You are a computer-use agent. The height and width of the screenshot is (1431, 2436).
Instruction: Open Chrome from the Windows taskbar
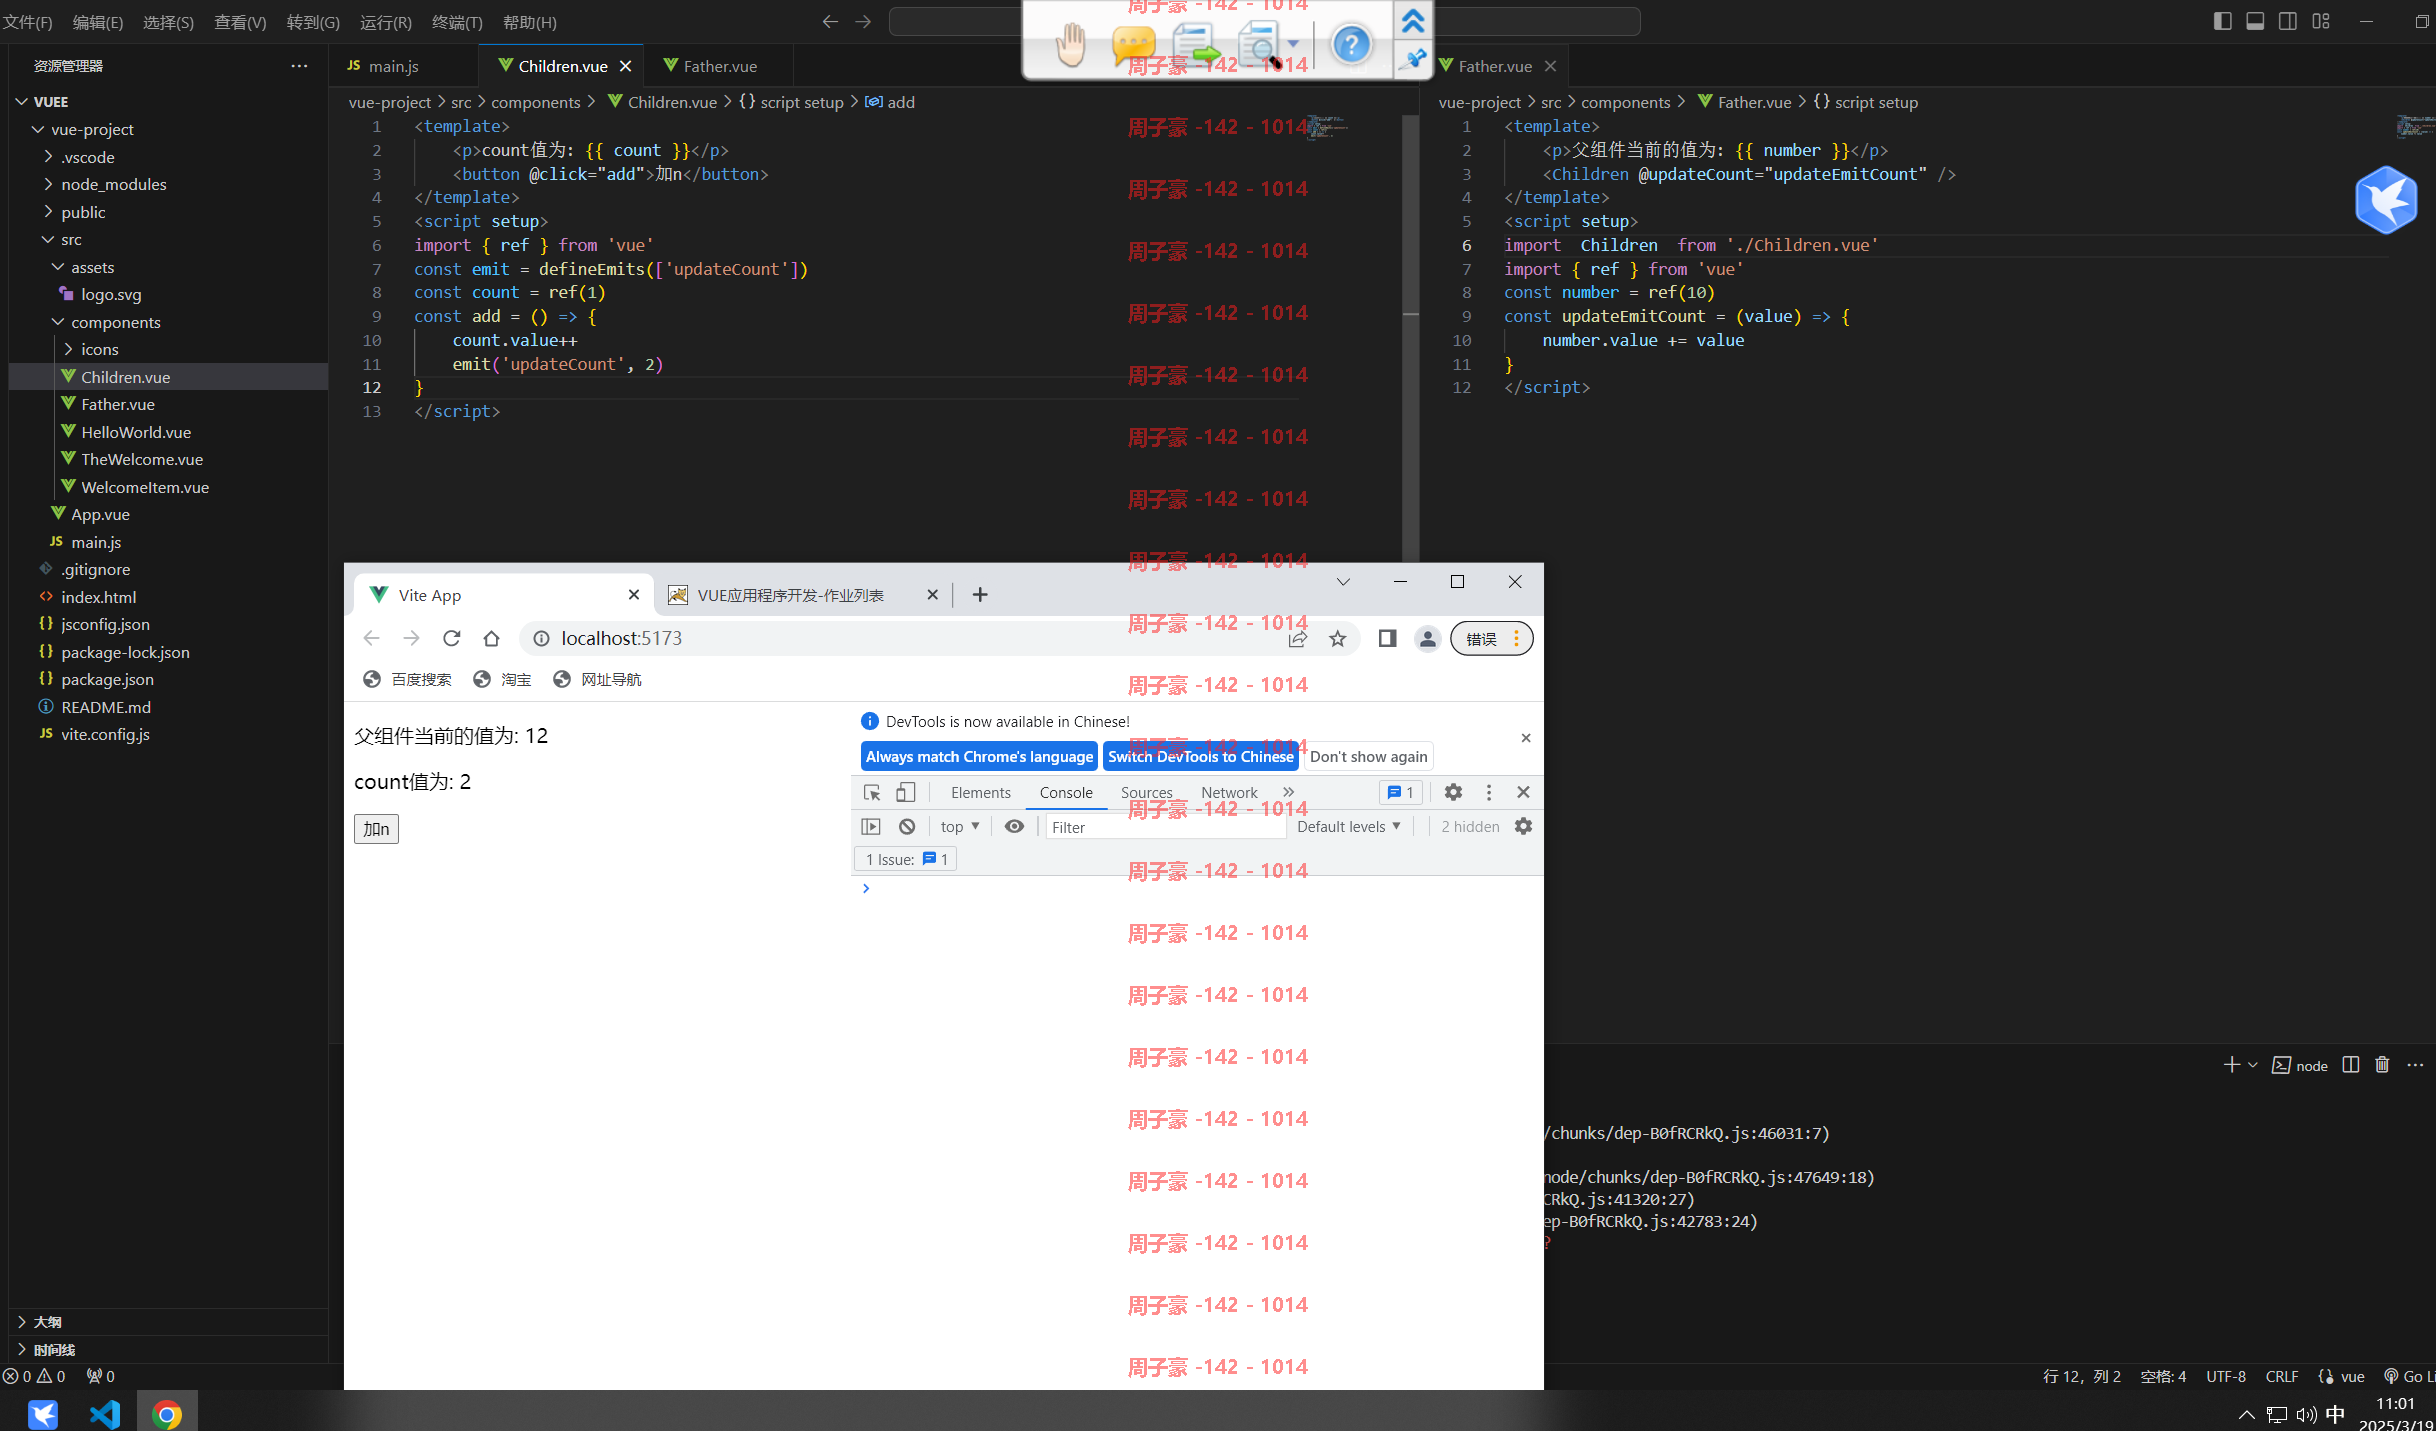pyautogui.click(x=167, y=1414)
